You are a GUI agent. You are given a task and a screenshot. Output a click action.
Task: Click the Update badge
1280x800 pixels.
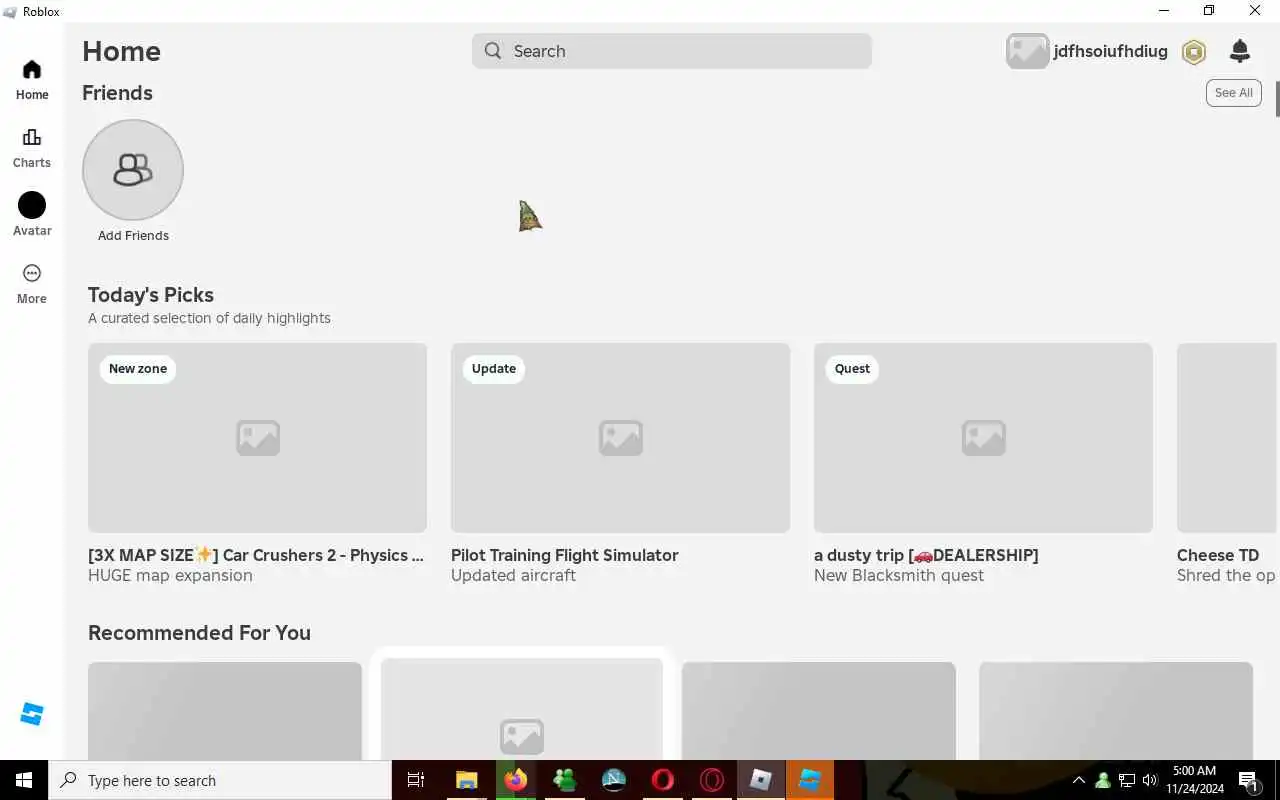pos(494,369)
